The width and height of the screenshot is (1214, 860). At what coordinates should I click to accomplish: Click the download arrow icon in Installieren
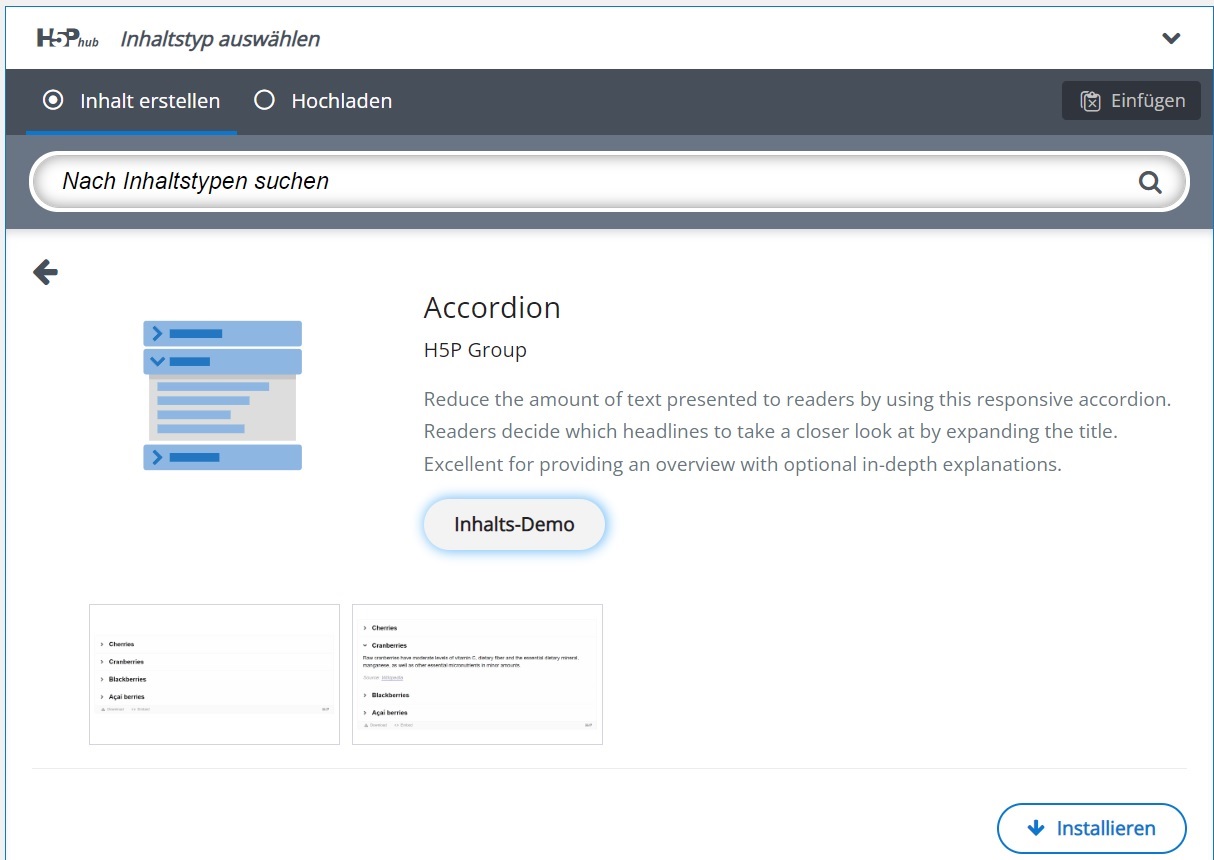click(1036, 828)
